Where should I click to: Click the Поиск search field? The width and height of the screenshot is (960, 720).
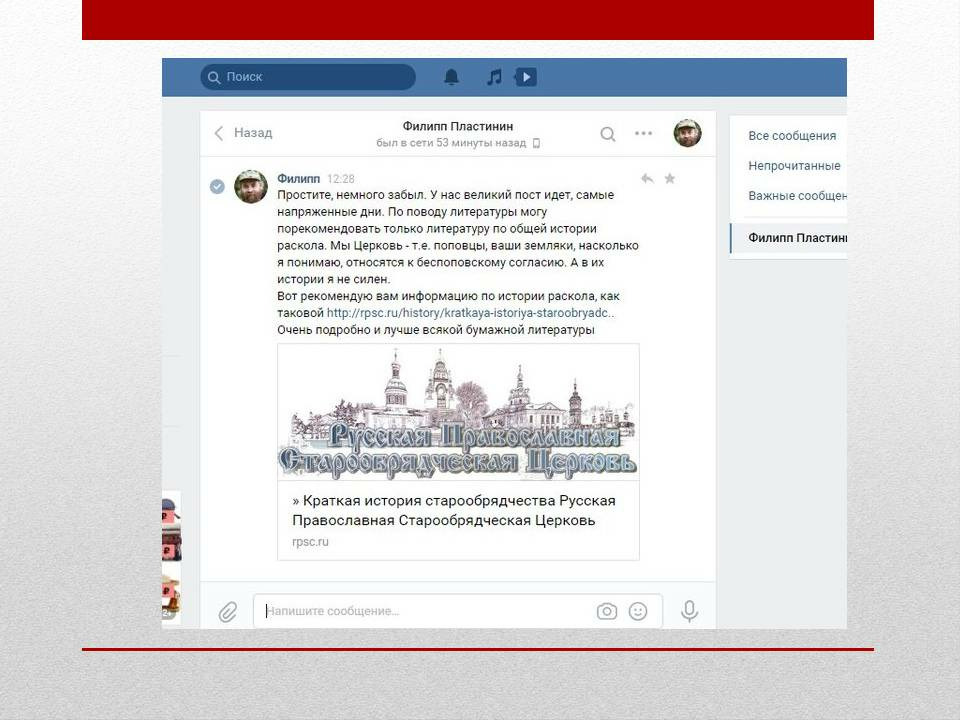[308, 77]
